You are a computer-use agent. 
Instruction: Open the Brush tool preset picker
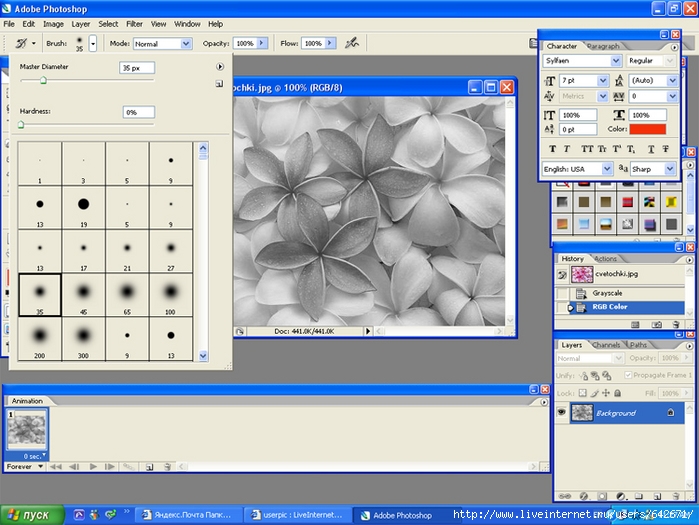tap(25, 43)
